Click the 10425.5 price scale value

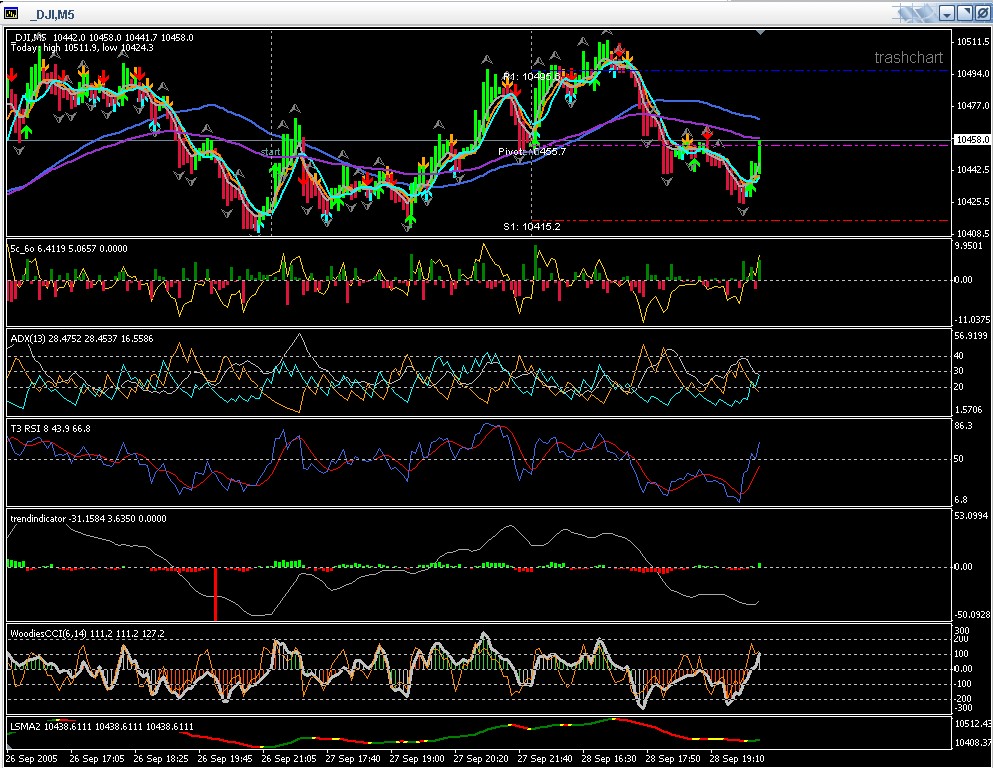tap(973, 202)
